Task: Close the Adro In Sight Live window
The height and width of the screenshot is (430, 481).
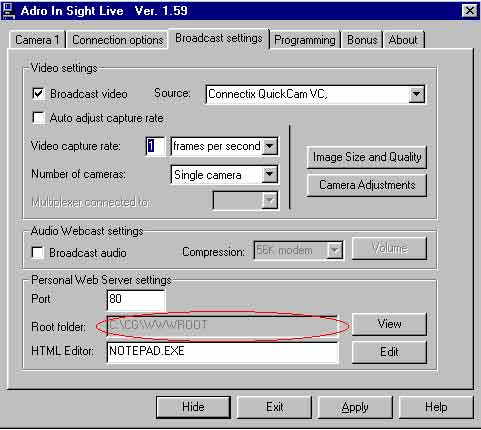Action: pos(469,11)
